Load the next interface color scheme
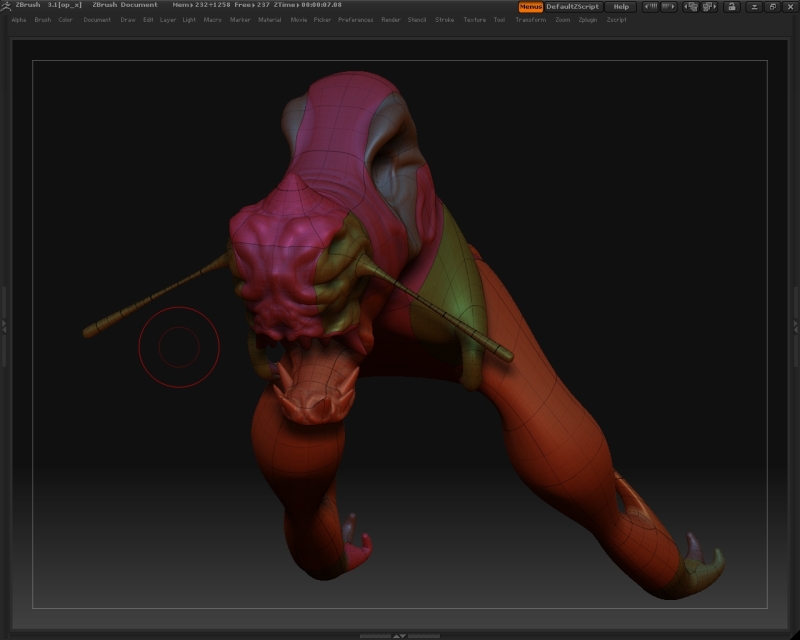 pos(668,7)
